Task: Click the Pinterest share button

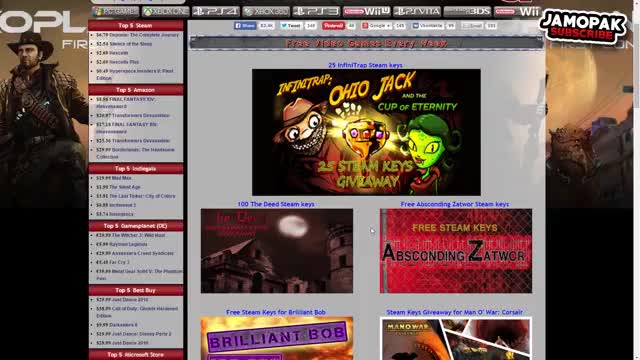Action: pyautogui.click(x=333, y=26)
